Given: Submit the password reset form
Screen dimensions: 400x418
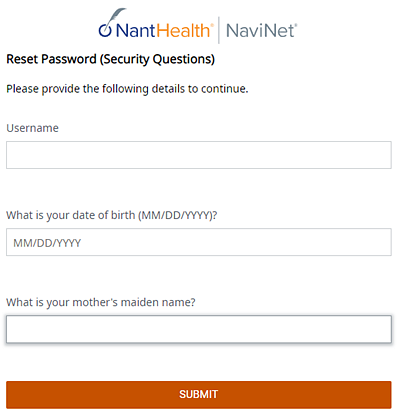Looking at the screenshot, I should click(x=199, y=395).
